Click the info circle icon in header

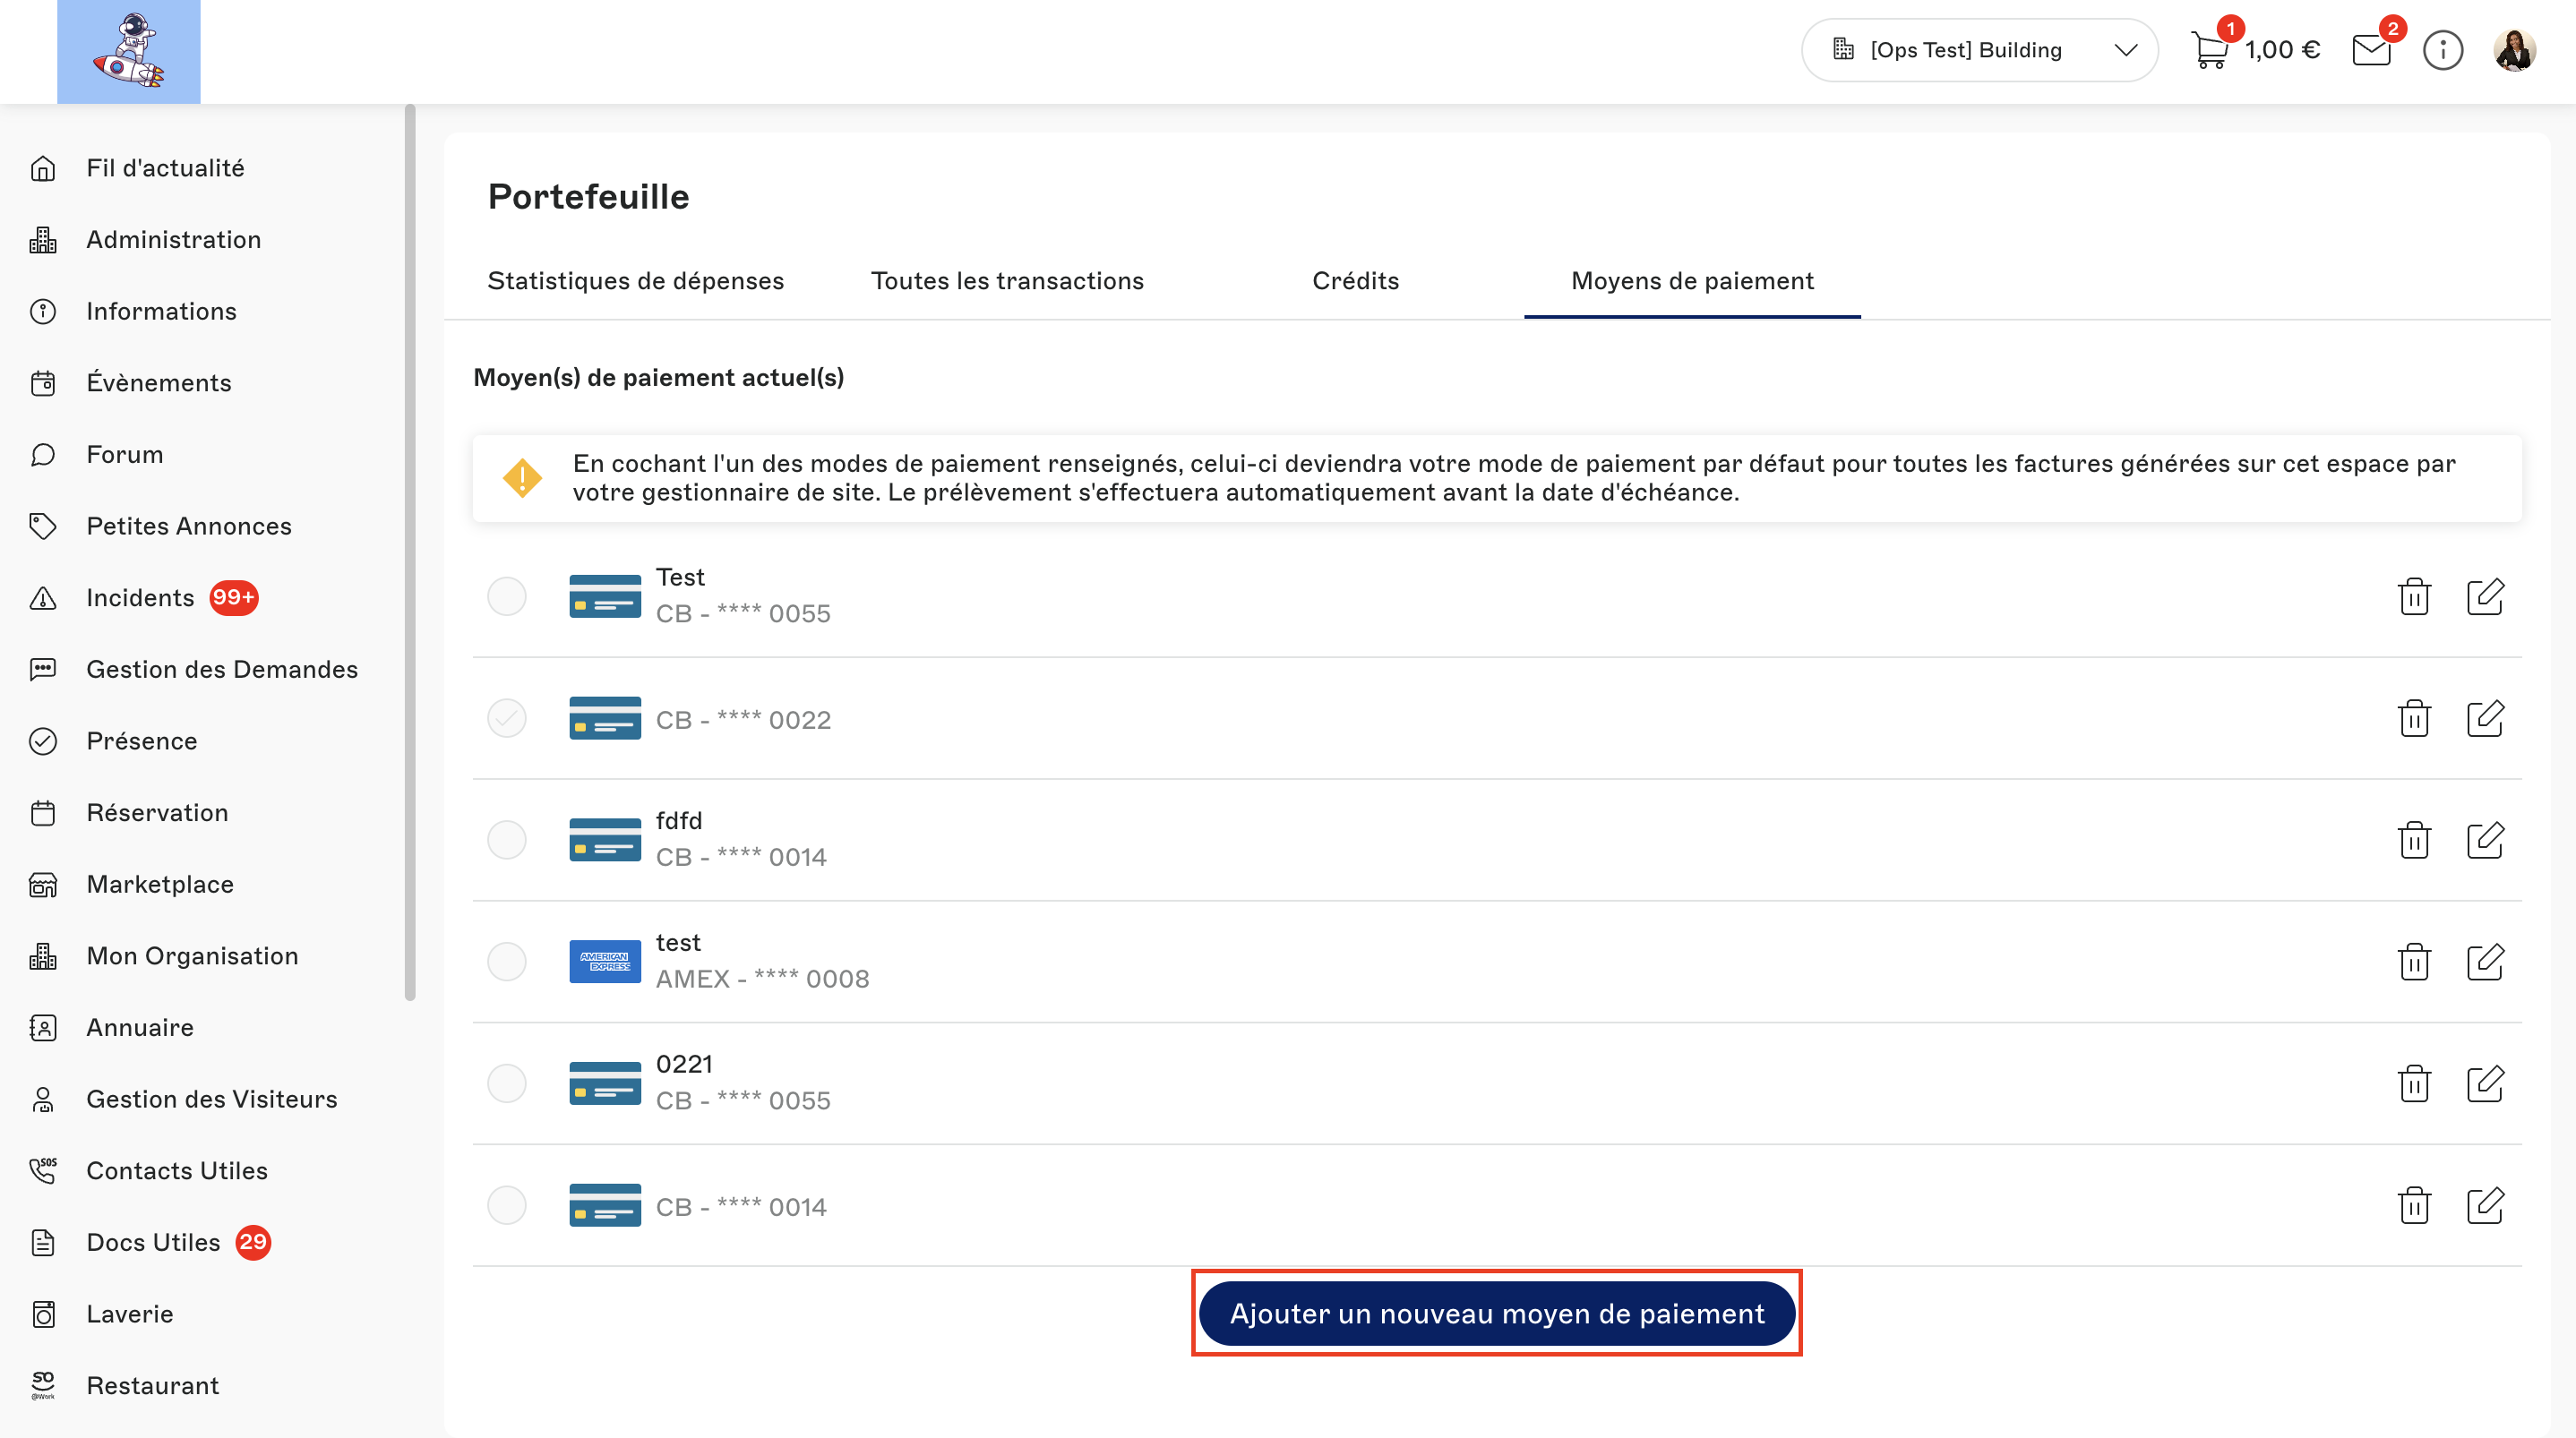(2442, 50)
